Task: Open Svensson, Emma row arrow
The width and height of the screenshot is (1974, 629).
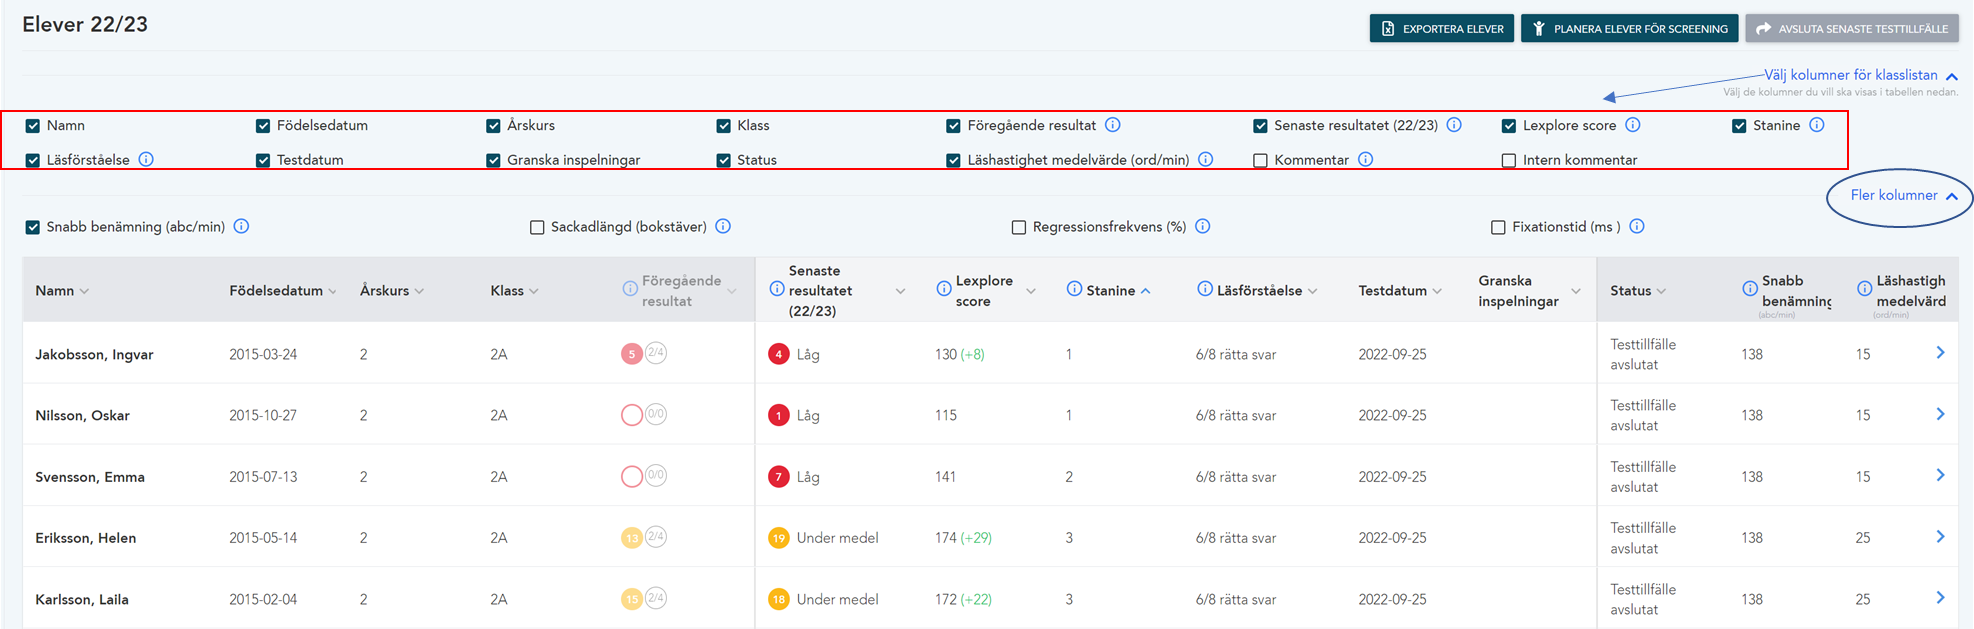Action: pyautogui.click(x=1940, y=475)
